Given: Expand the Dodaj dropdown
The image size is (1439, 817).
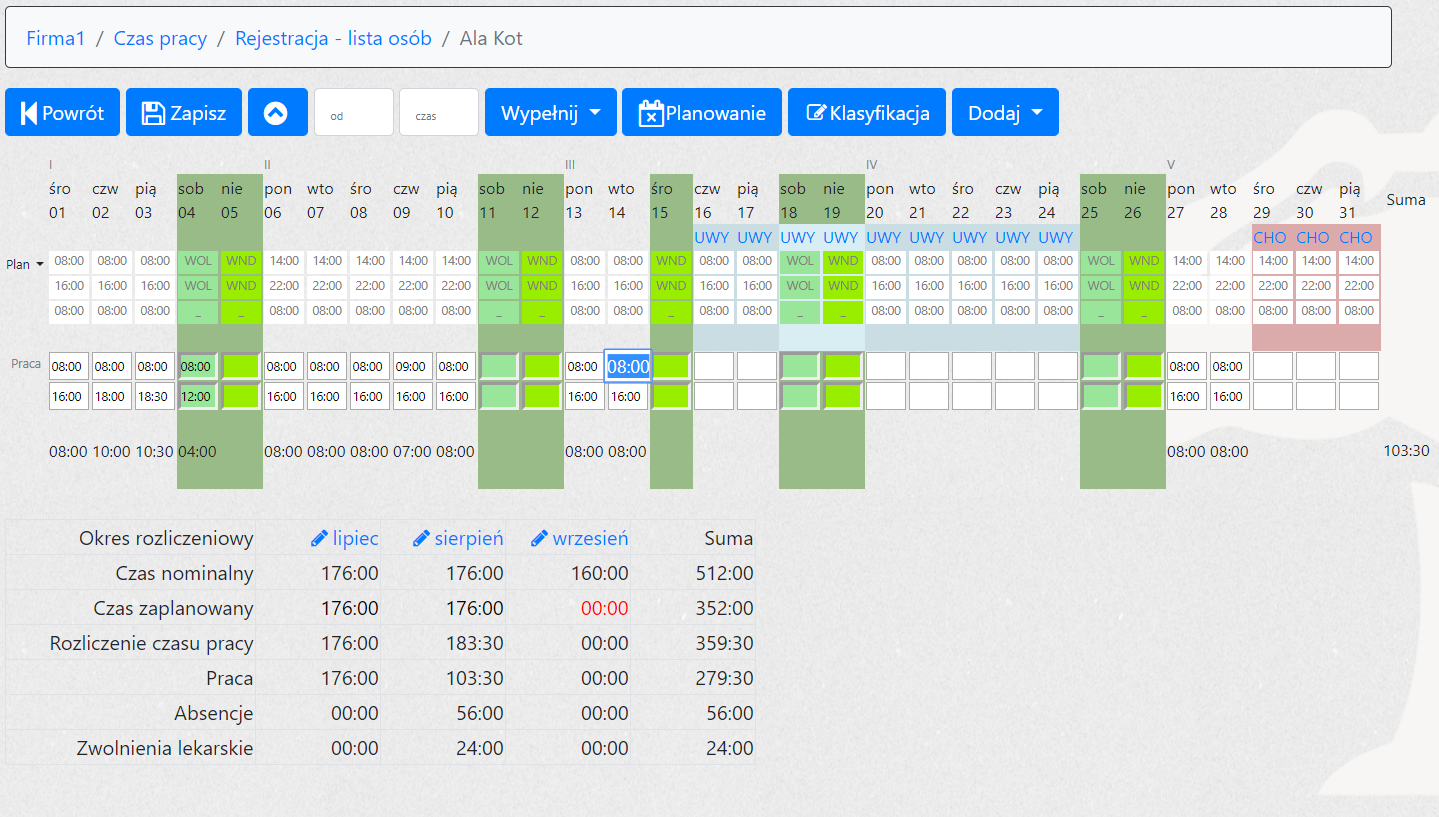Looking at the screenshot, I should coord(1004,113).
